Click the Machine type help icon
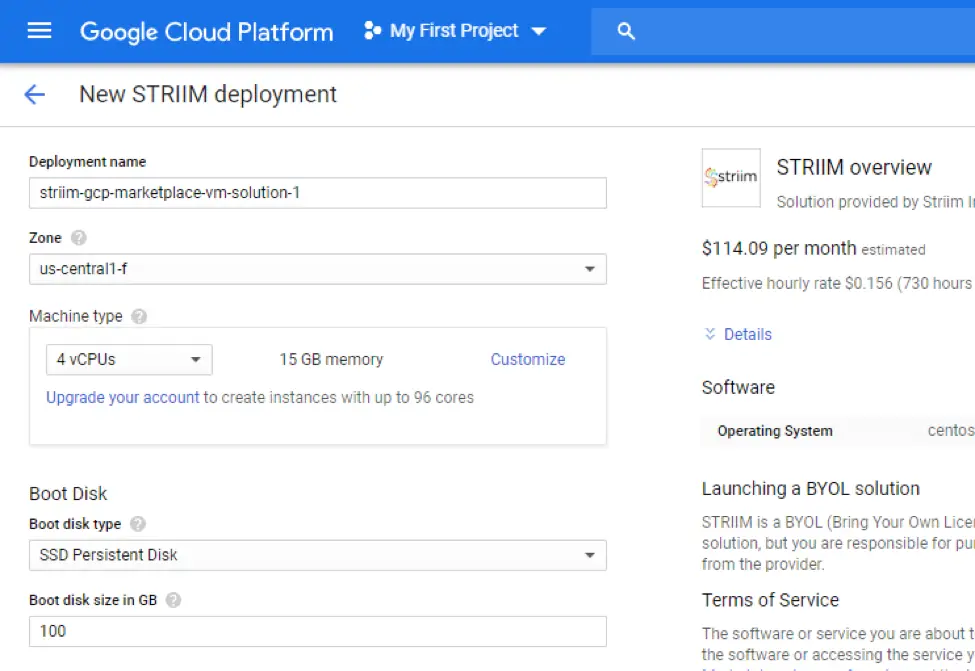The height and width of the screenshot is (671, 975). tap(139, 316)
